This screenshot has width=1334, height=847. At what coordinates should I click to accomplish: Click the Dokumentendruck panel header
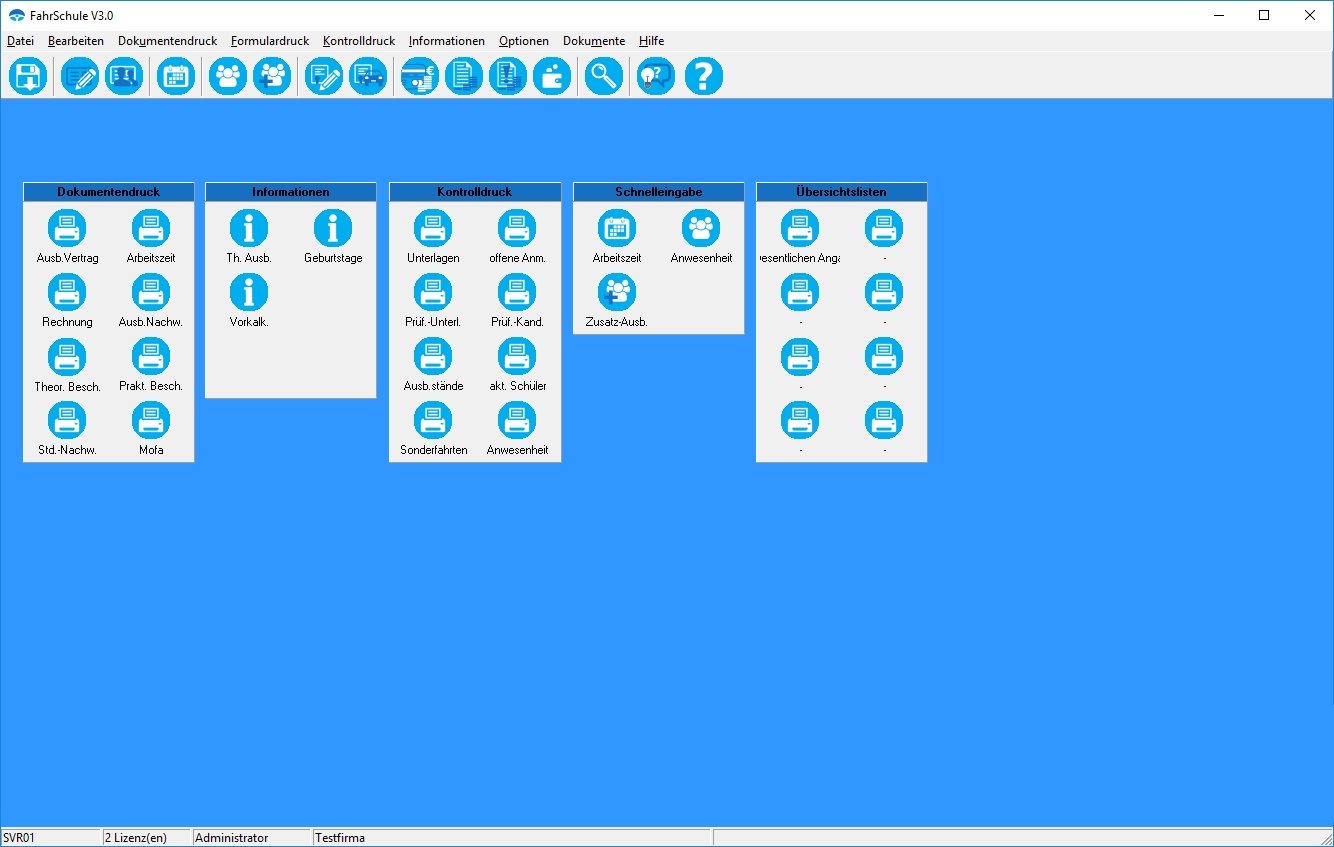coord(109,192)
